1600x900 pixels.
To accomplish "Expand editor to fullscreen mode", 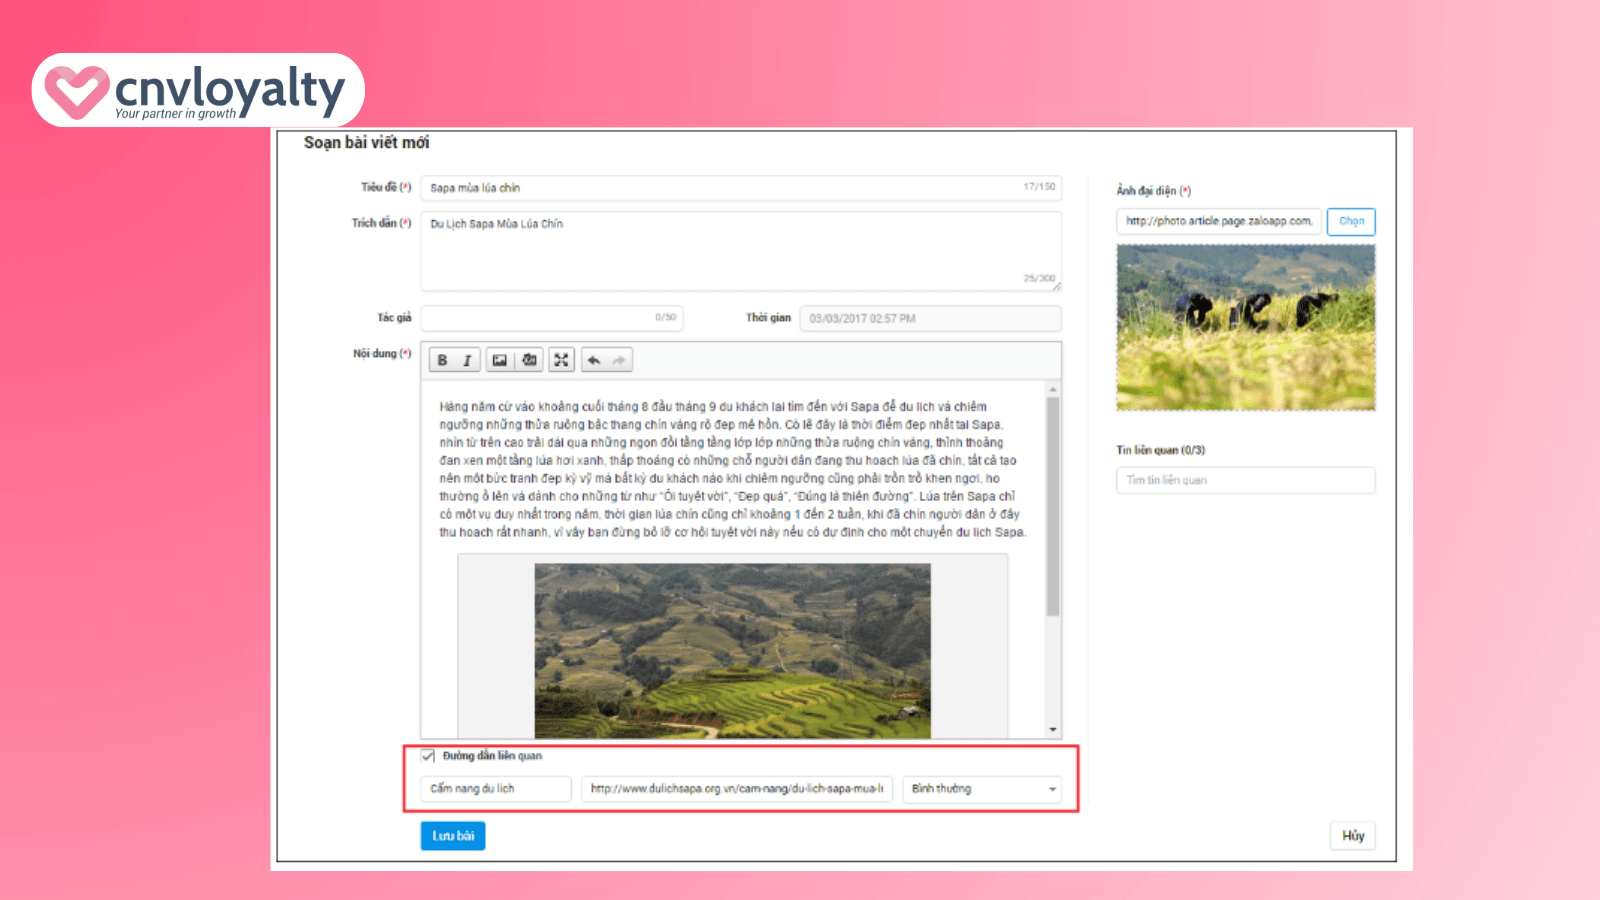I will point(561,360).
